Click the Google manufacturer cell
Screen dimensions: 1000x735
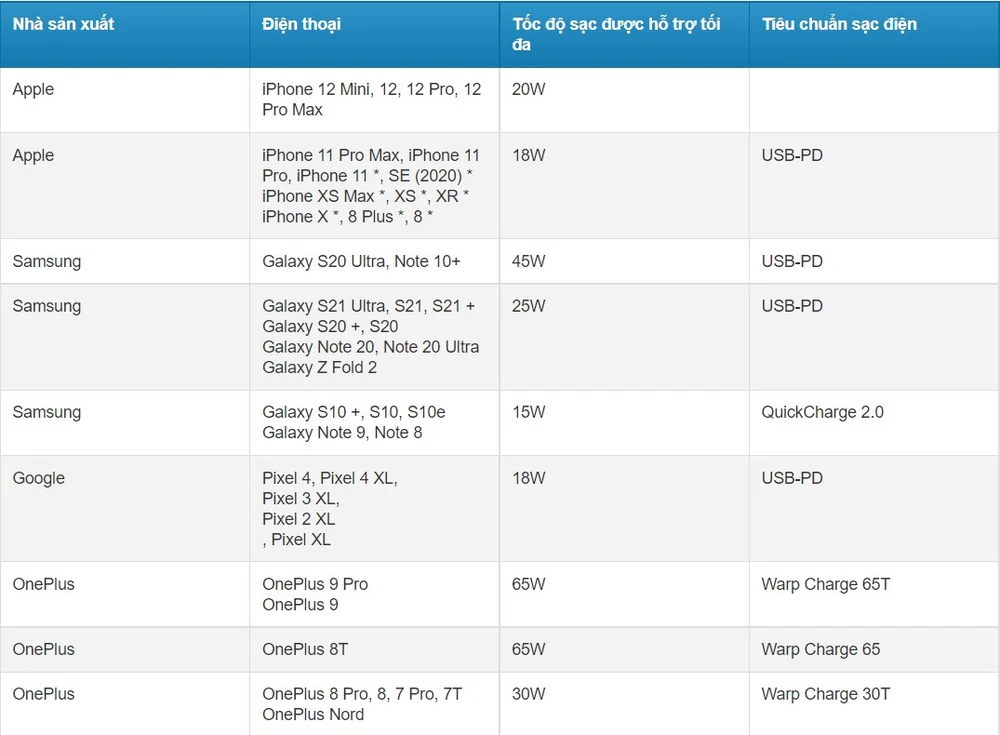39,478
